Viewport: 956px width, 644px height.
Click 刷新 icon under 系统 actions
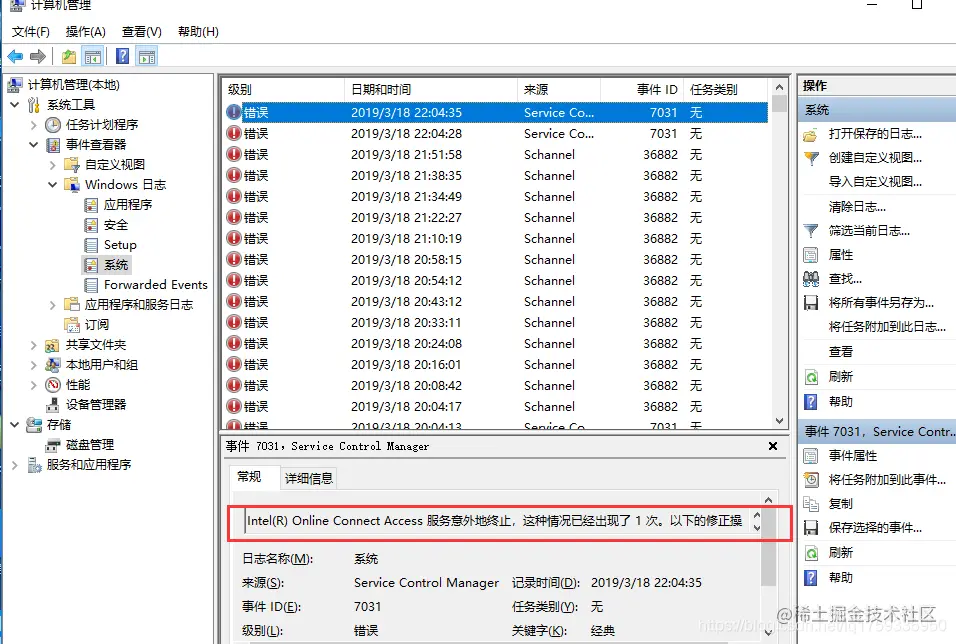tap(811, 377)
